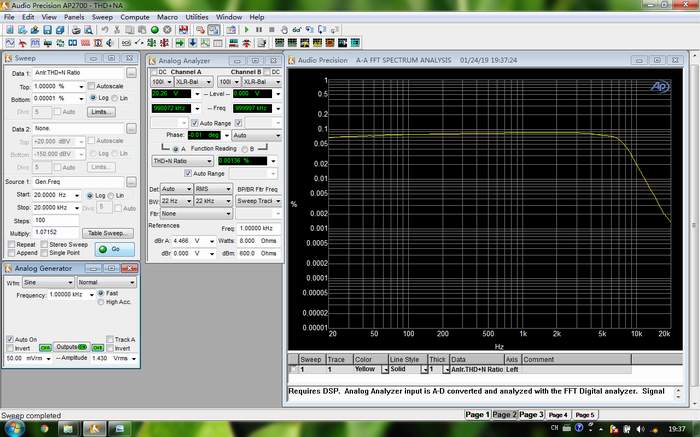Viewport: 700px width, 437px height.
Task: Click the Steps input field showing 100
Action: pos(56,220)
